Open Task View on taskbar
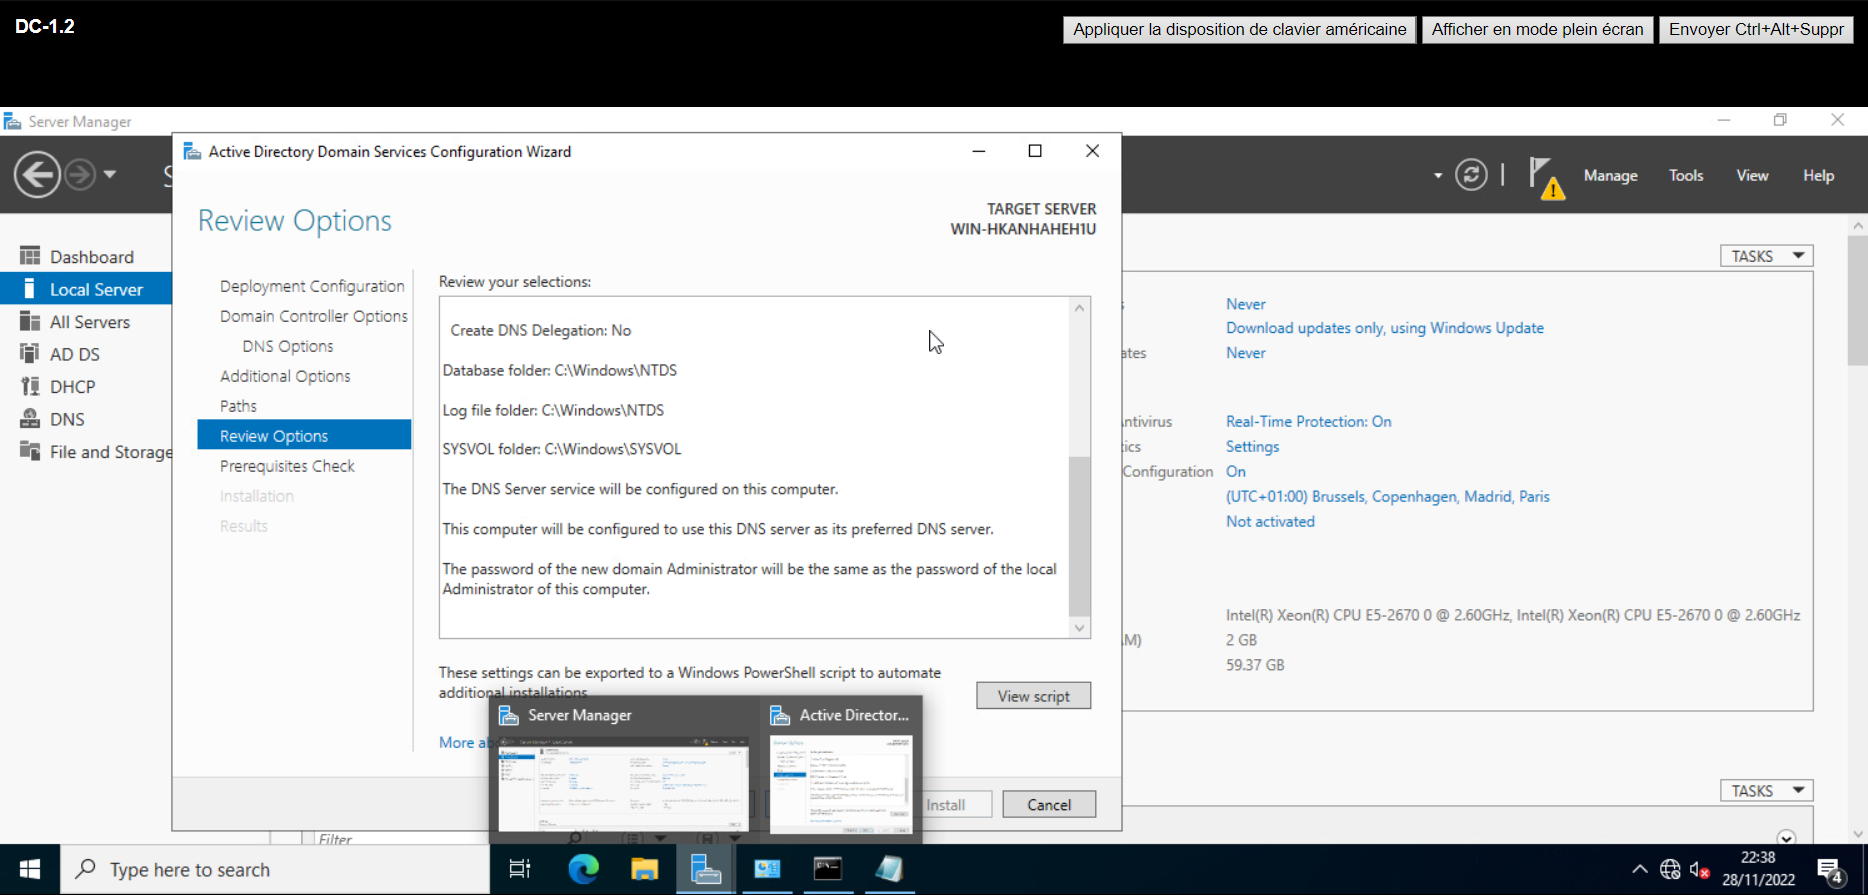This screenshot has width=1868, height=895. [520, 869]
